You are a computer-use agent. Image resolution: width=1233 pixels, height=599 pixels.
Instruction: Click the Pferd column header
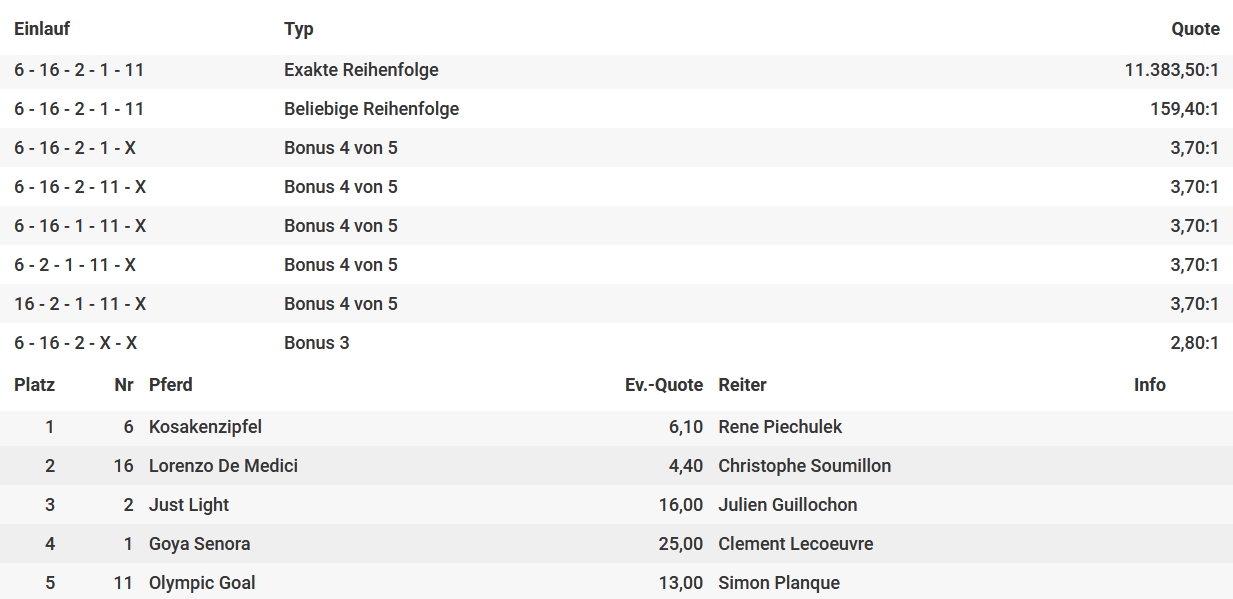pyautogui.click(x=171, y=385)
